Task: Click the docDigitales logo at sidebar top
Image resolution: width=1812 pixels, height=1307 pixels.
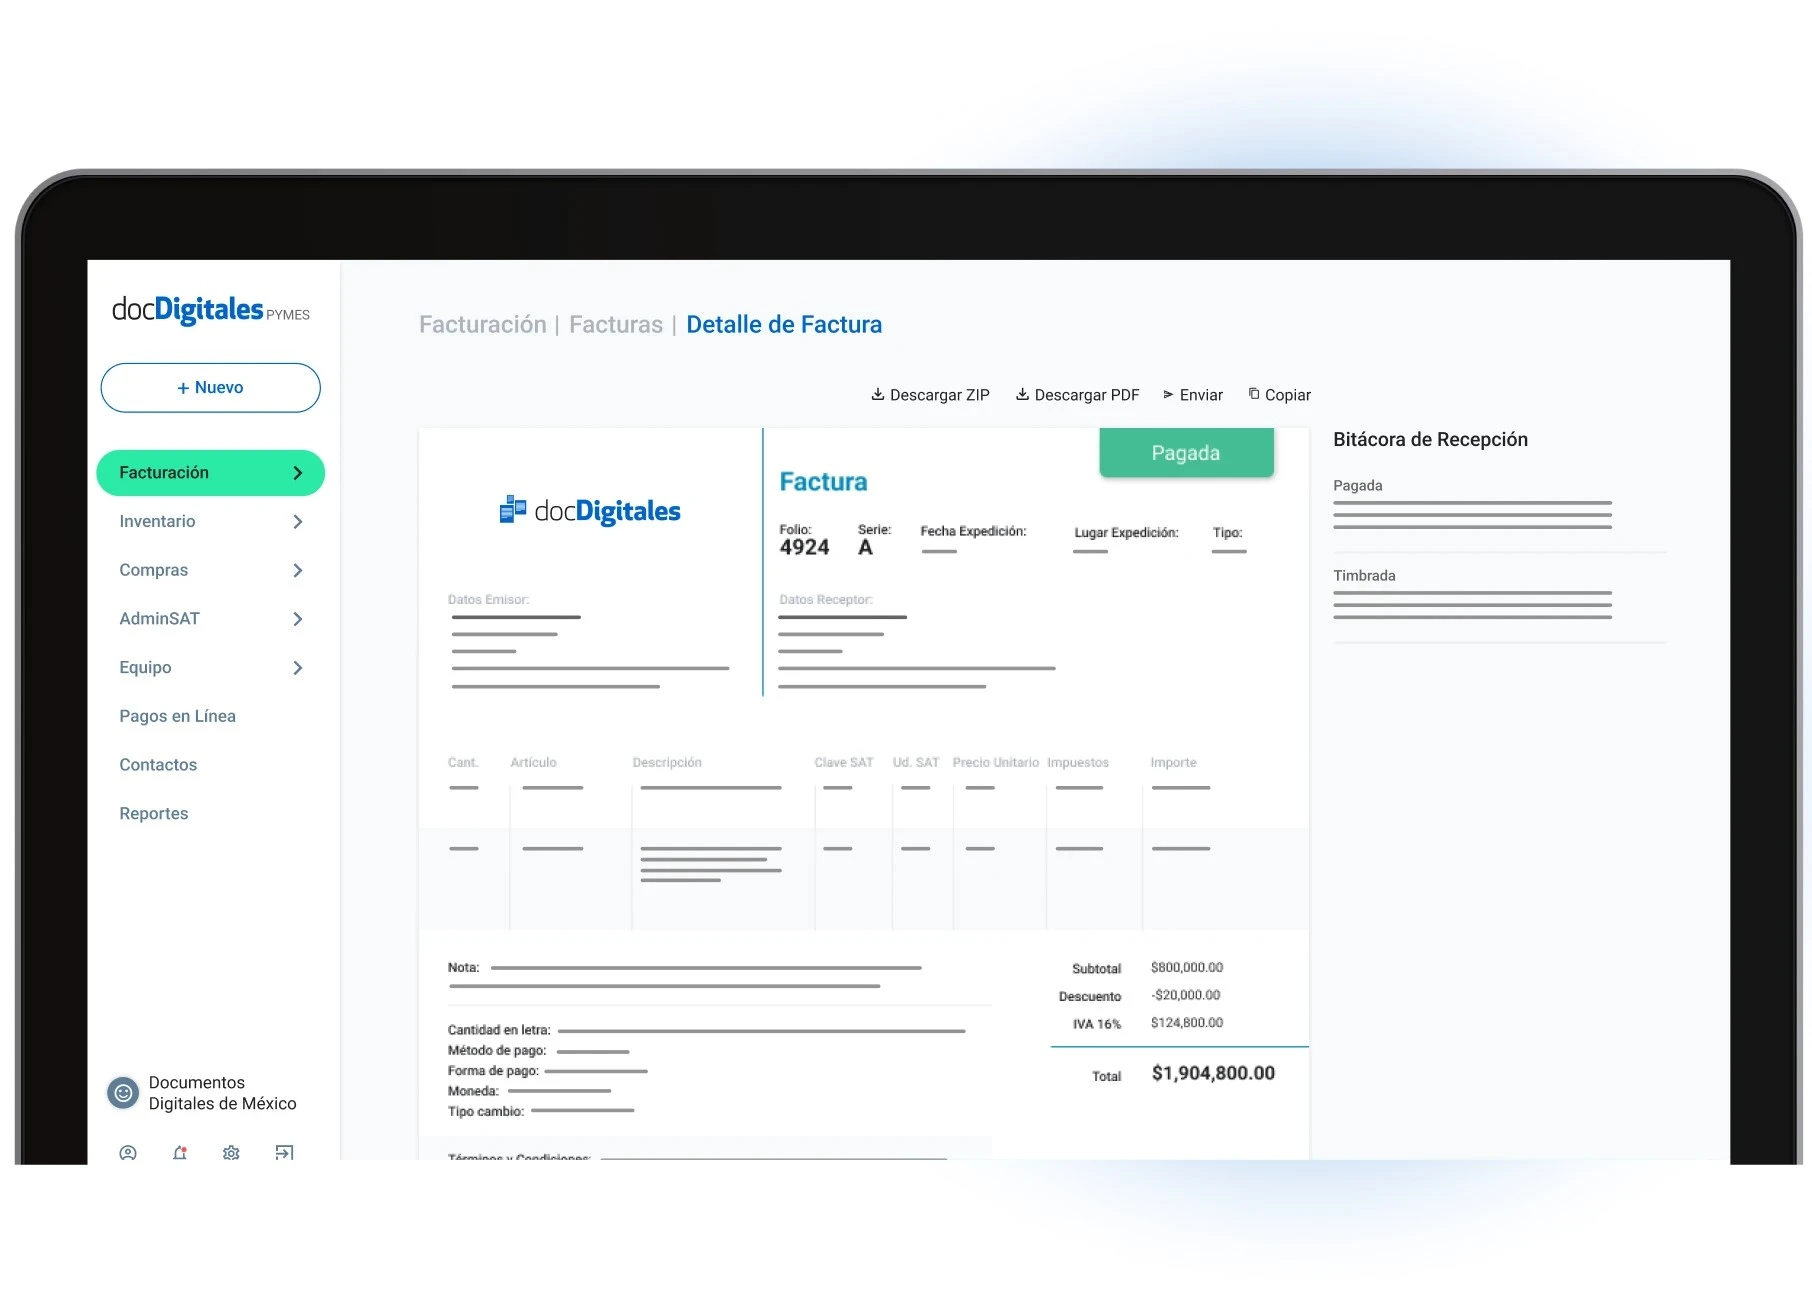Action: 210,311
